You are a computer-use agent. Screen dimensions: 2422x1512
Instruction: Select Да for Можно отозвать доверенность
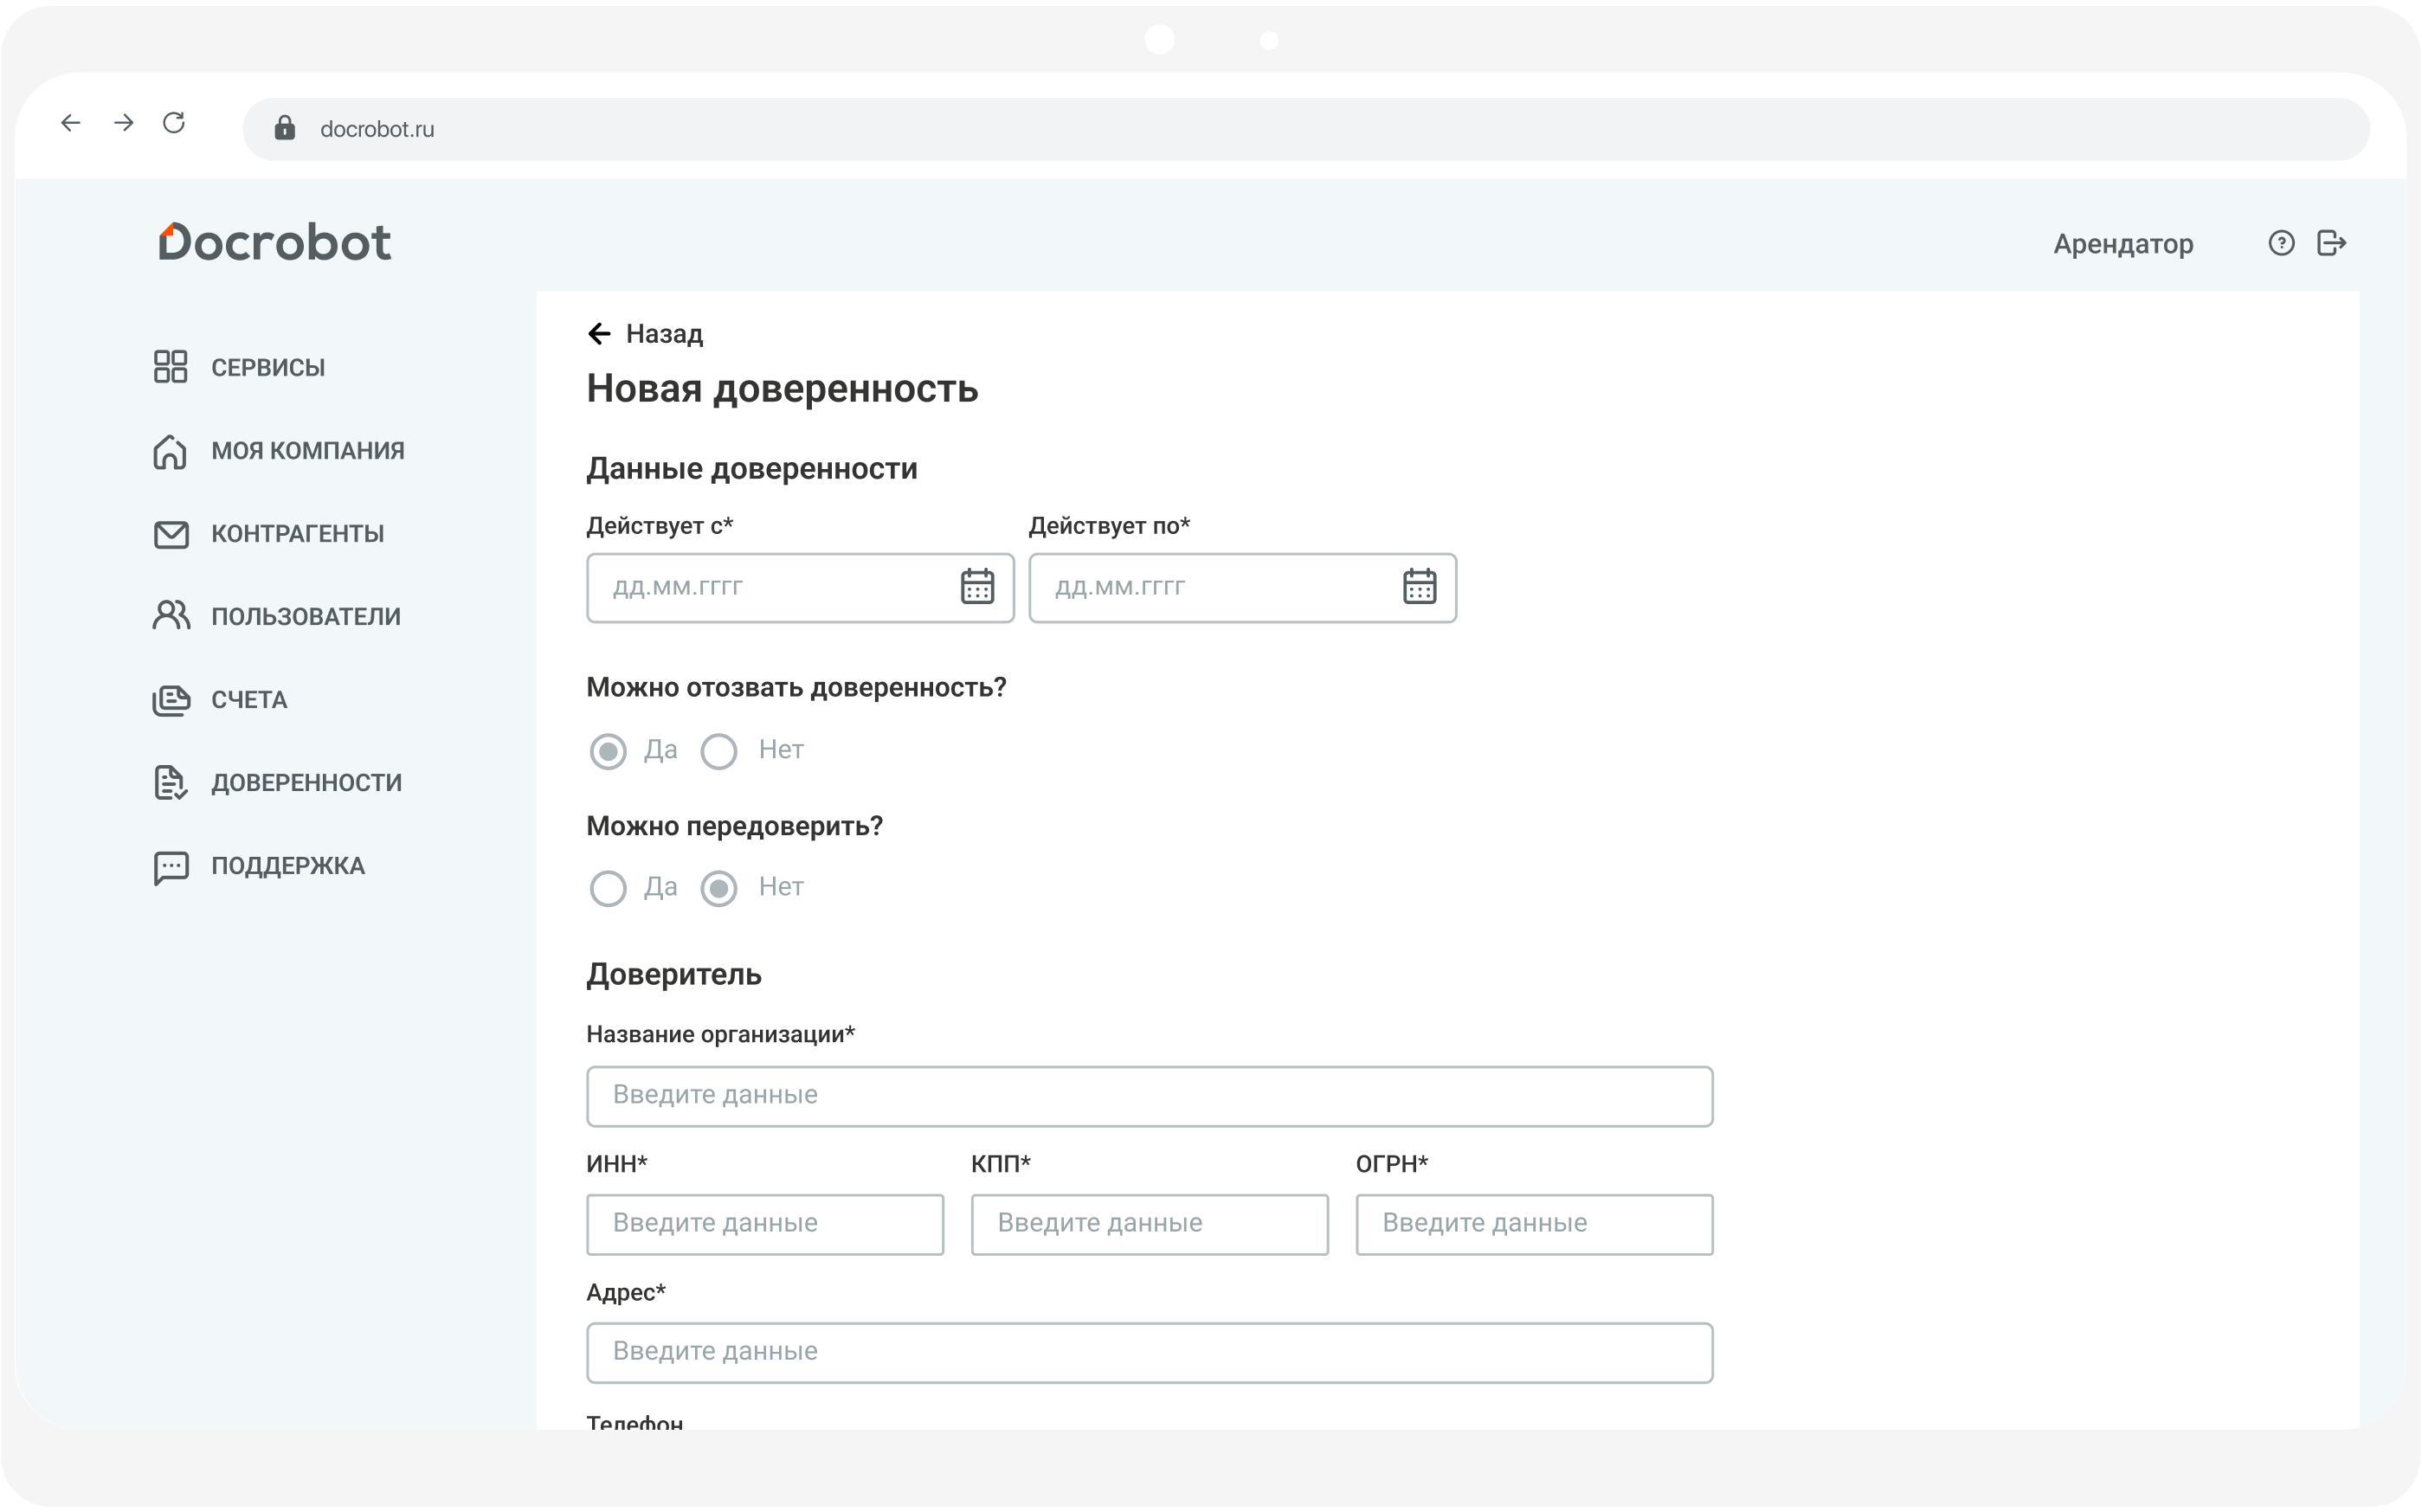[608, 751]
